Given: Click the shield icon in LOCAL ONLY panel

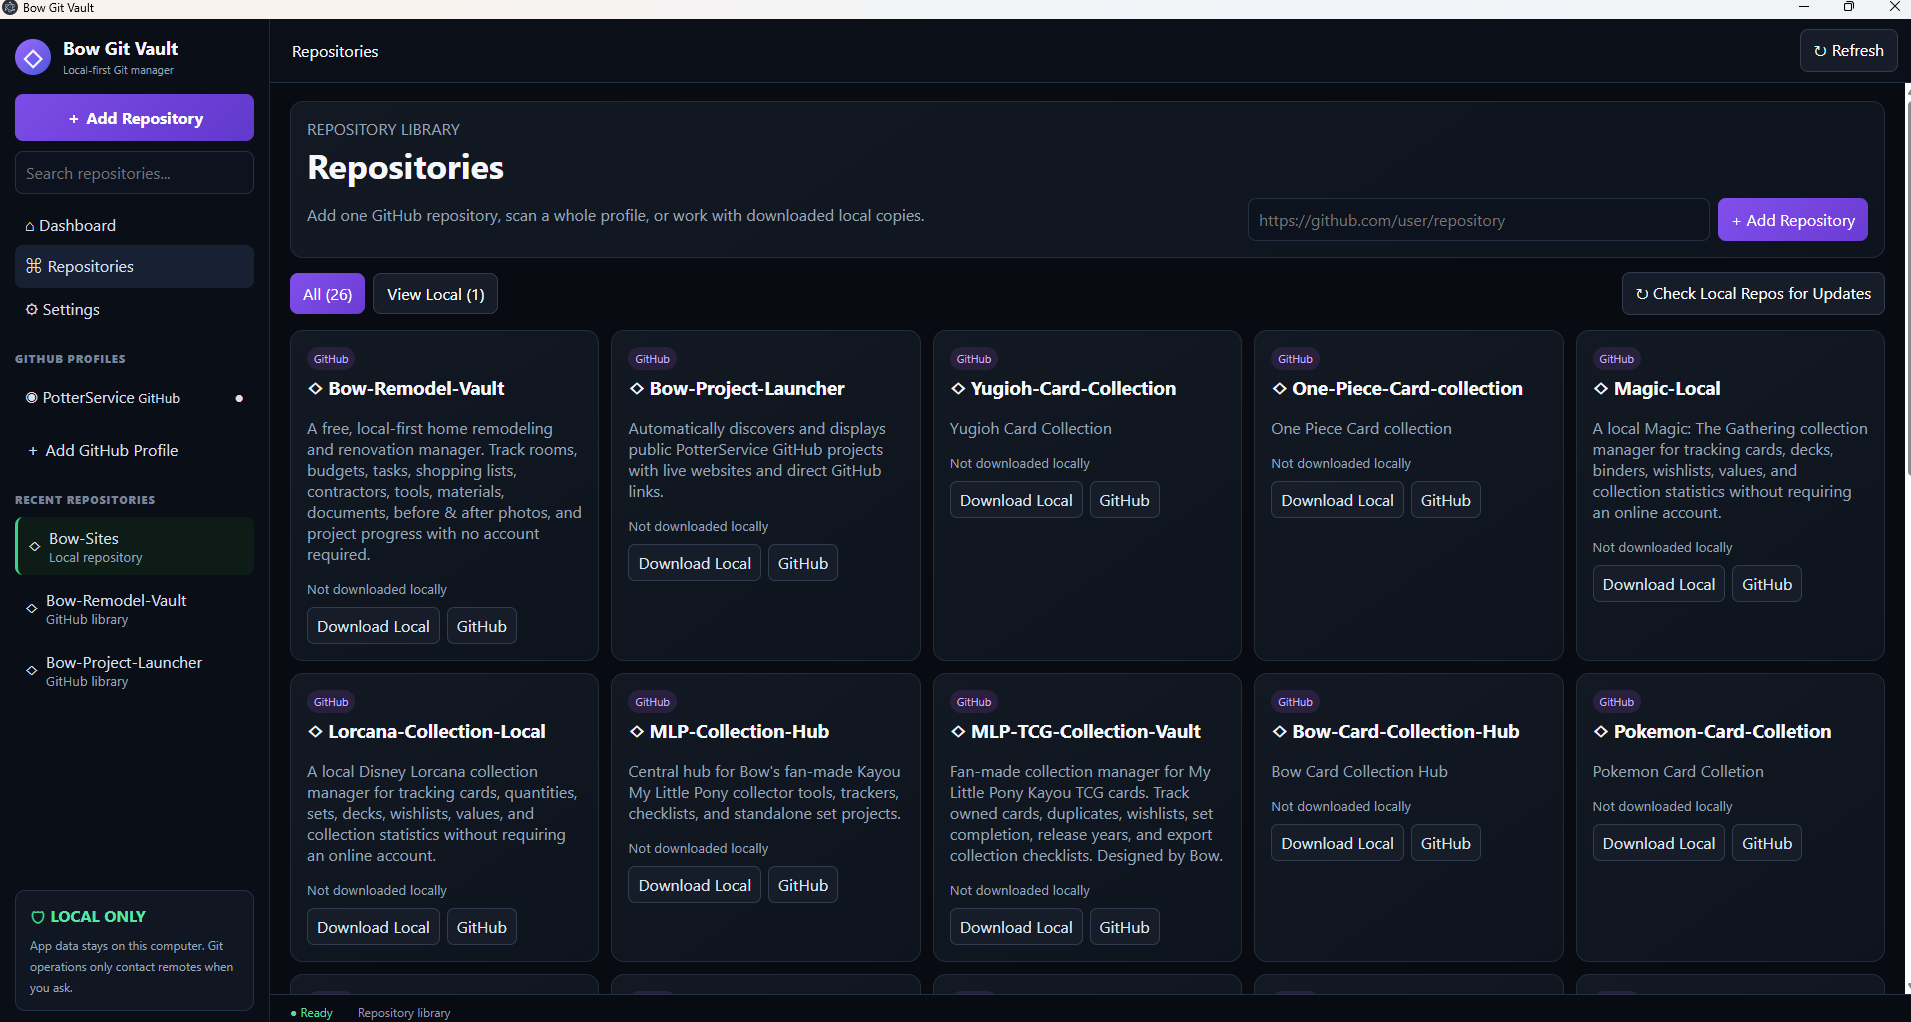Looking at the screenshot, I should pos(38,917).
